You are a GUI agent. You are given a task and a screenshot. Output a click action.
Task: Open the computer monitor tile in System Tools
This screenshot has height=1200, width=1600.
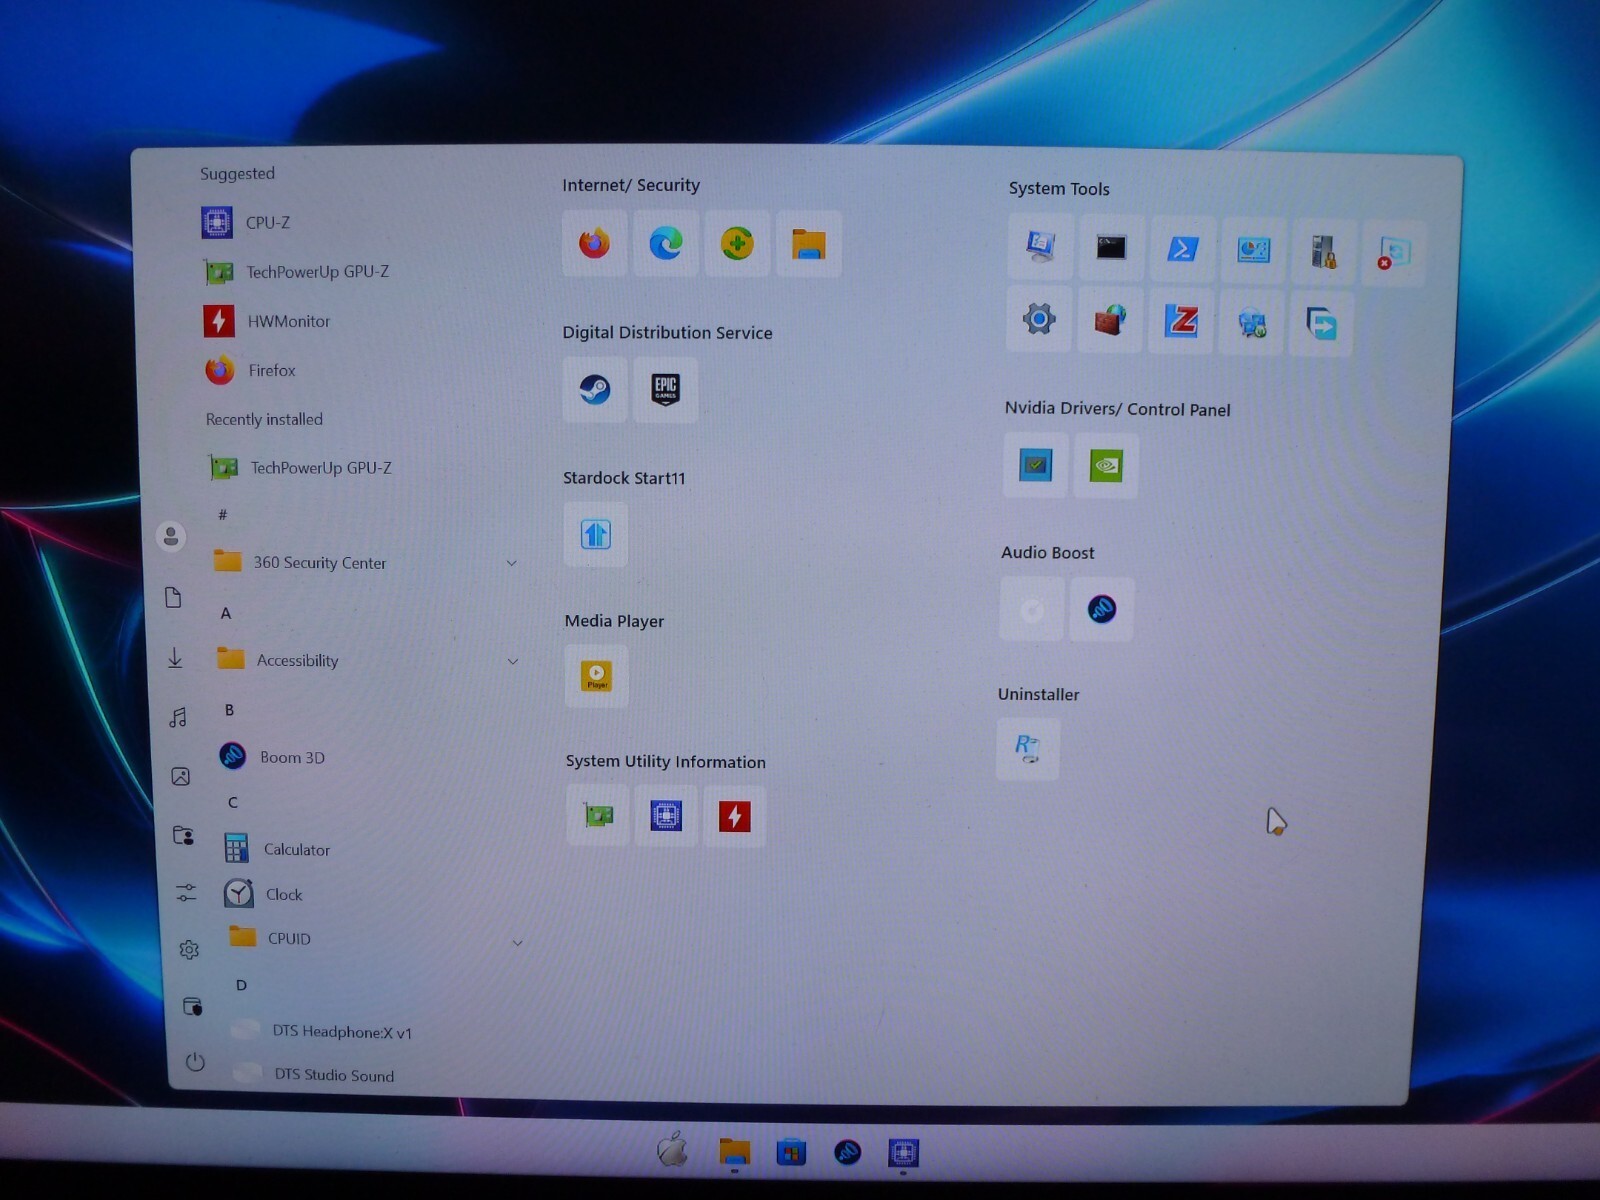click(1040, 246)
